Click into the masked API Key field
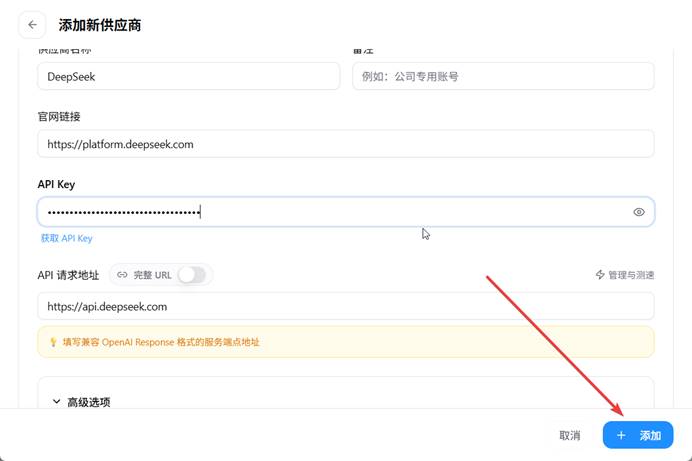 coord(346,212)
